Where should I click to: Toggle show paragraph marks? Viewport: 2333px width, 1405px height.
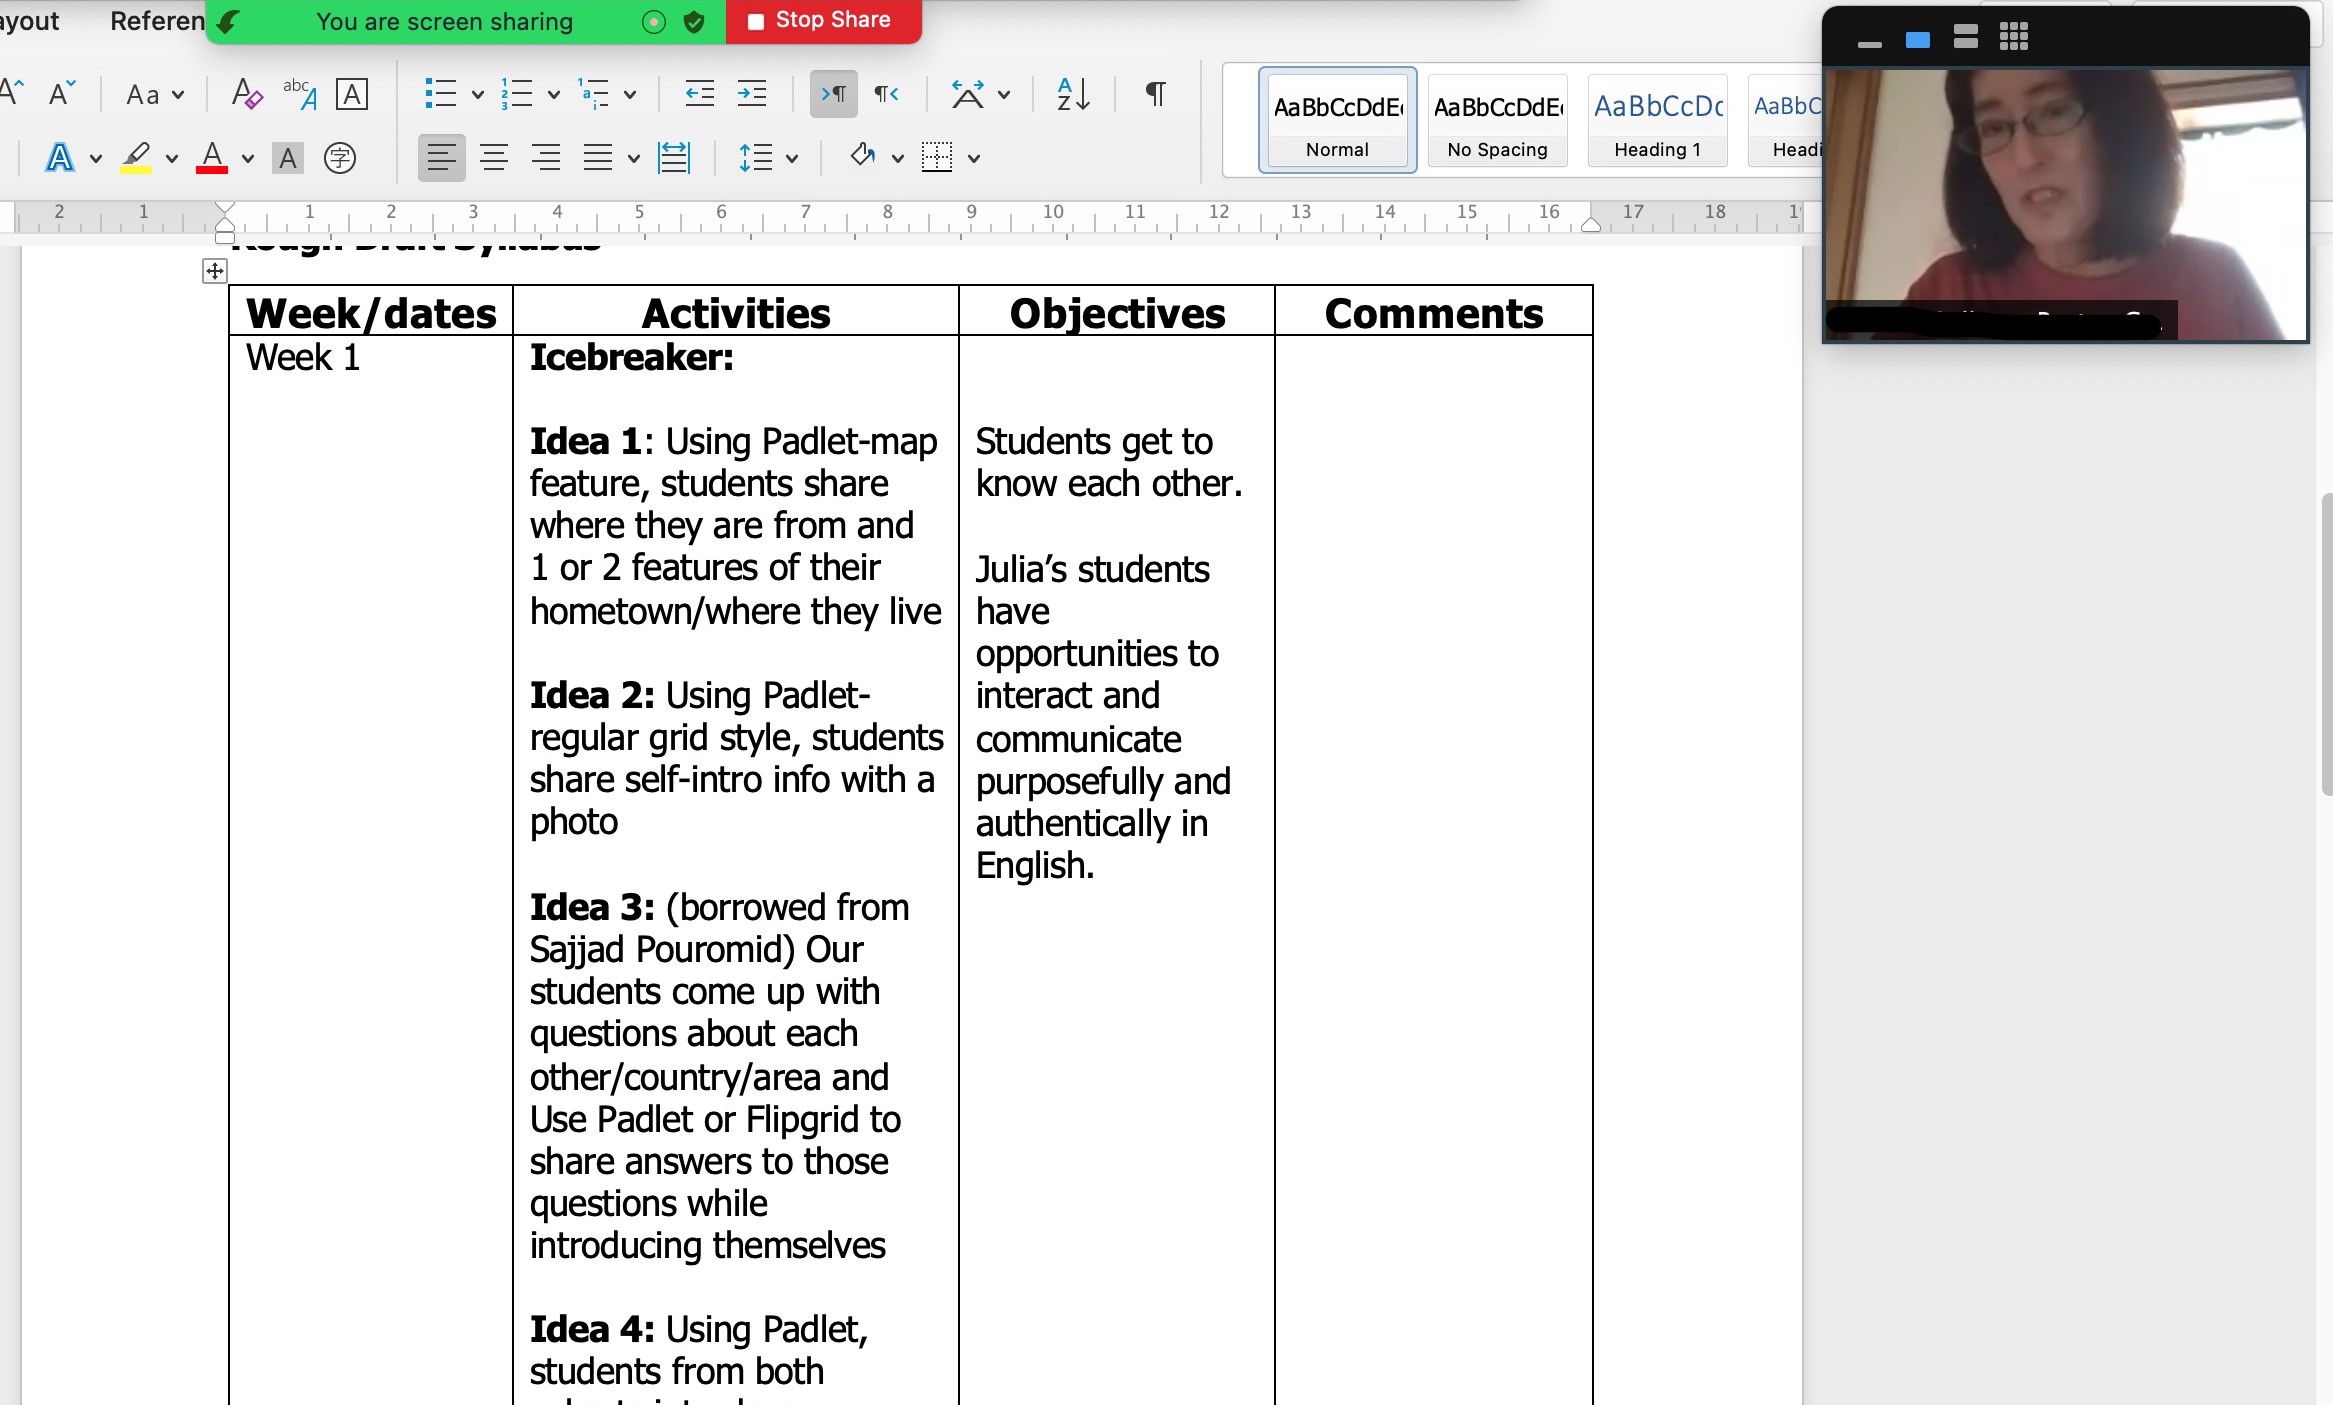1155,94
